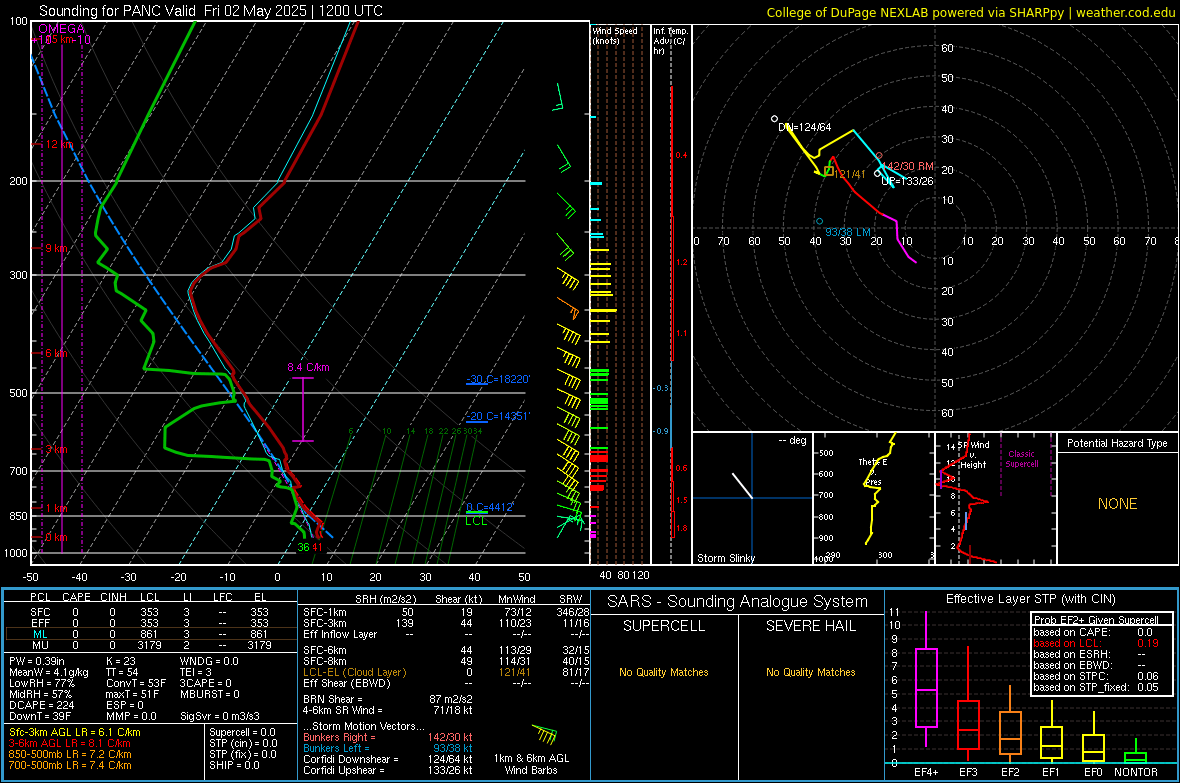Click the 'SARS - Sounding Analogue System' heading
The width and height of the screenshot is (1180, 783).
(x=737, y=602)
